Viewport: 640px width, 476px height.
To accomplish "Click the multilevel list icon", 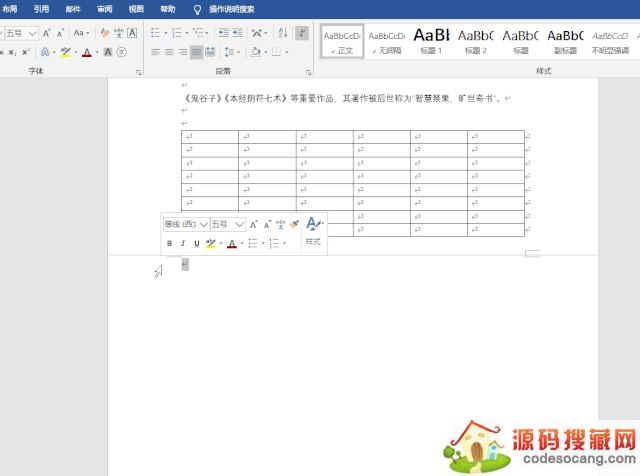I will point(198,33).
